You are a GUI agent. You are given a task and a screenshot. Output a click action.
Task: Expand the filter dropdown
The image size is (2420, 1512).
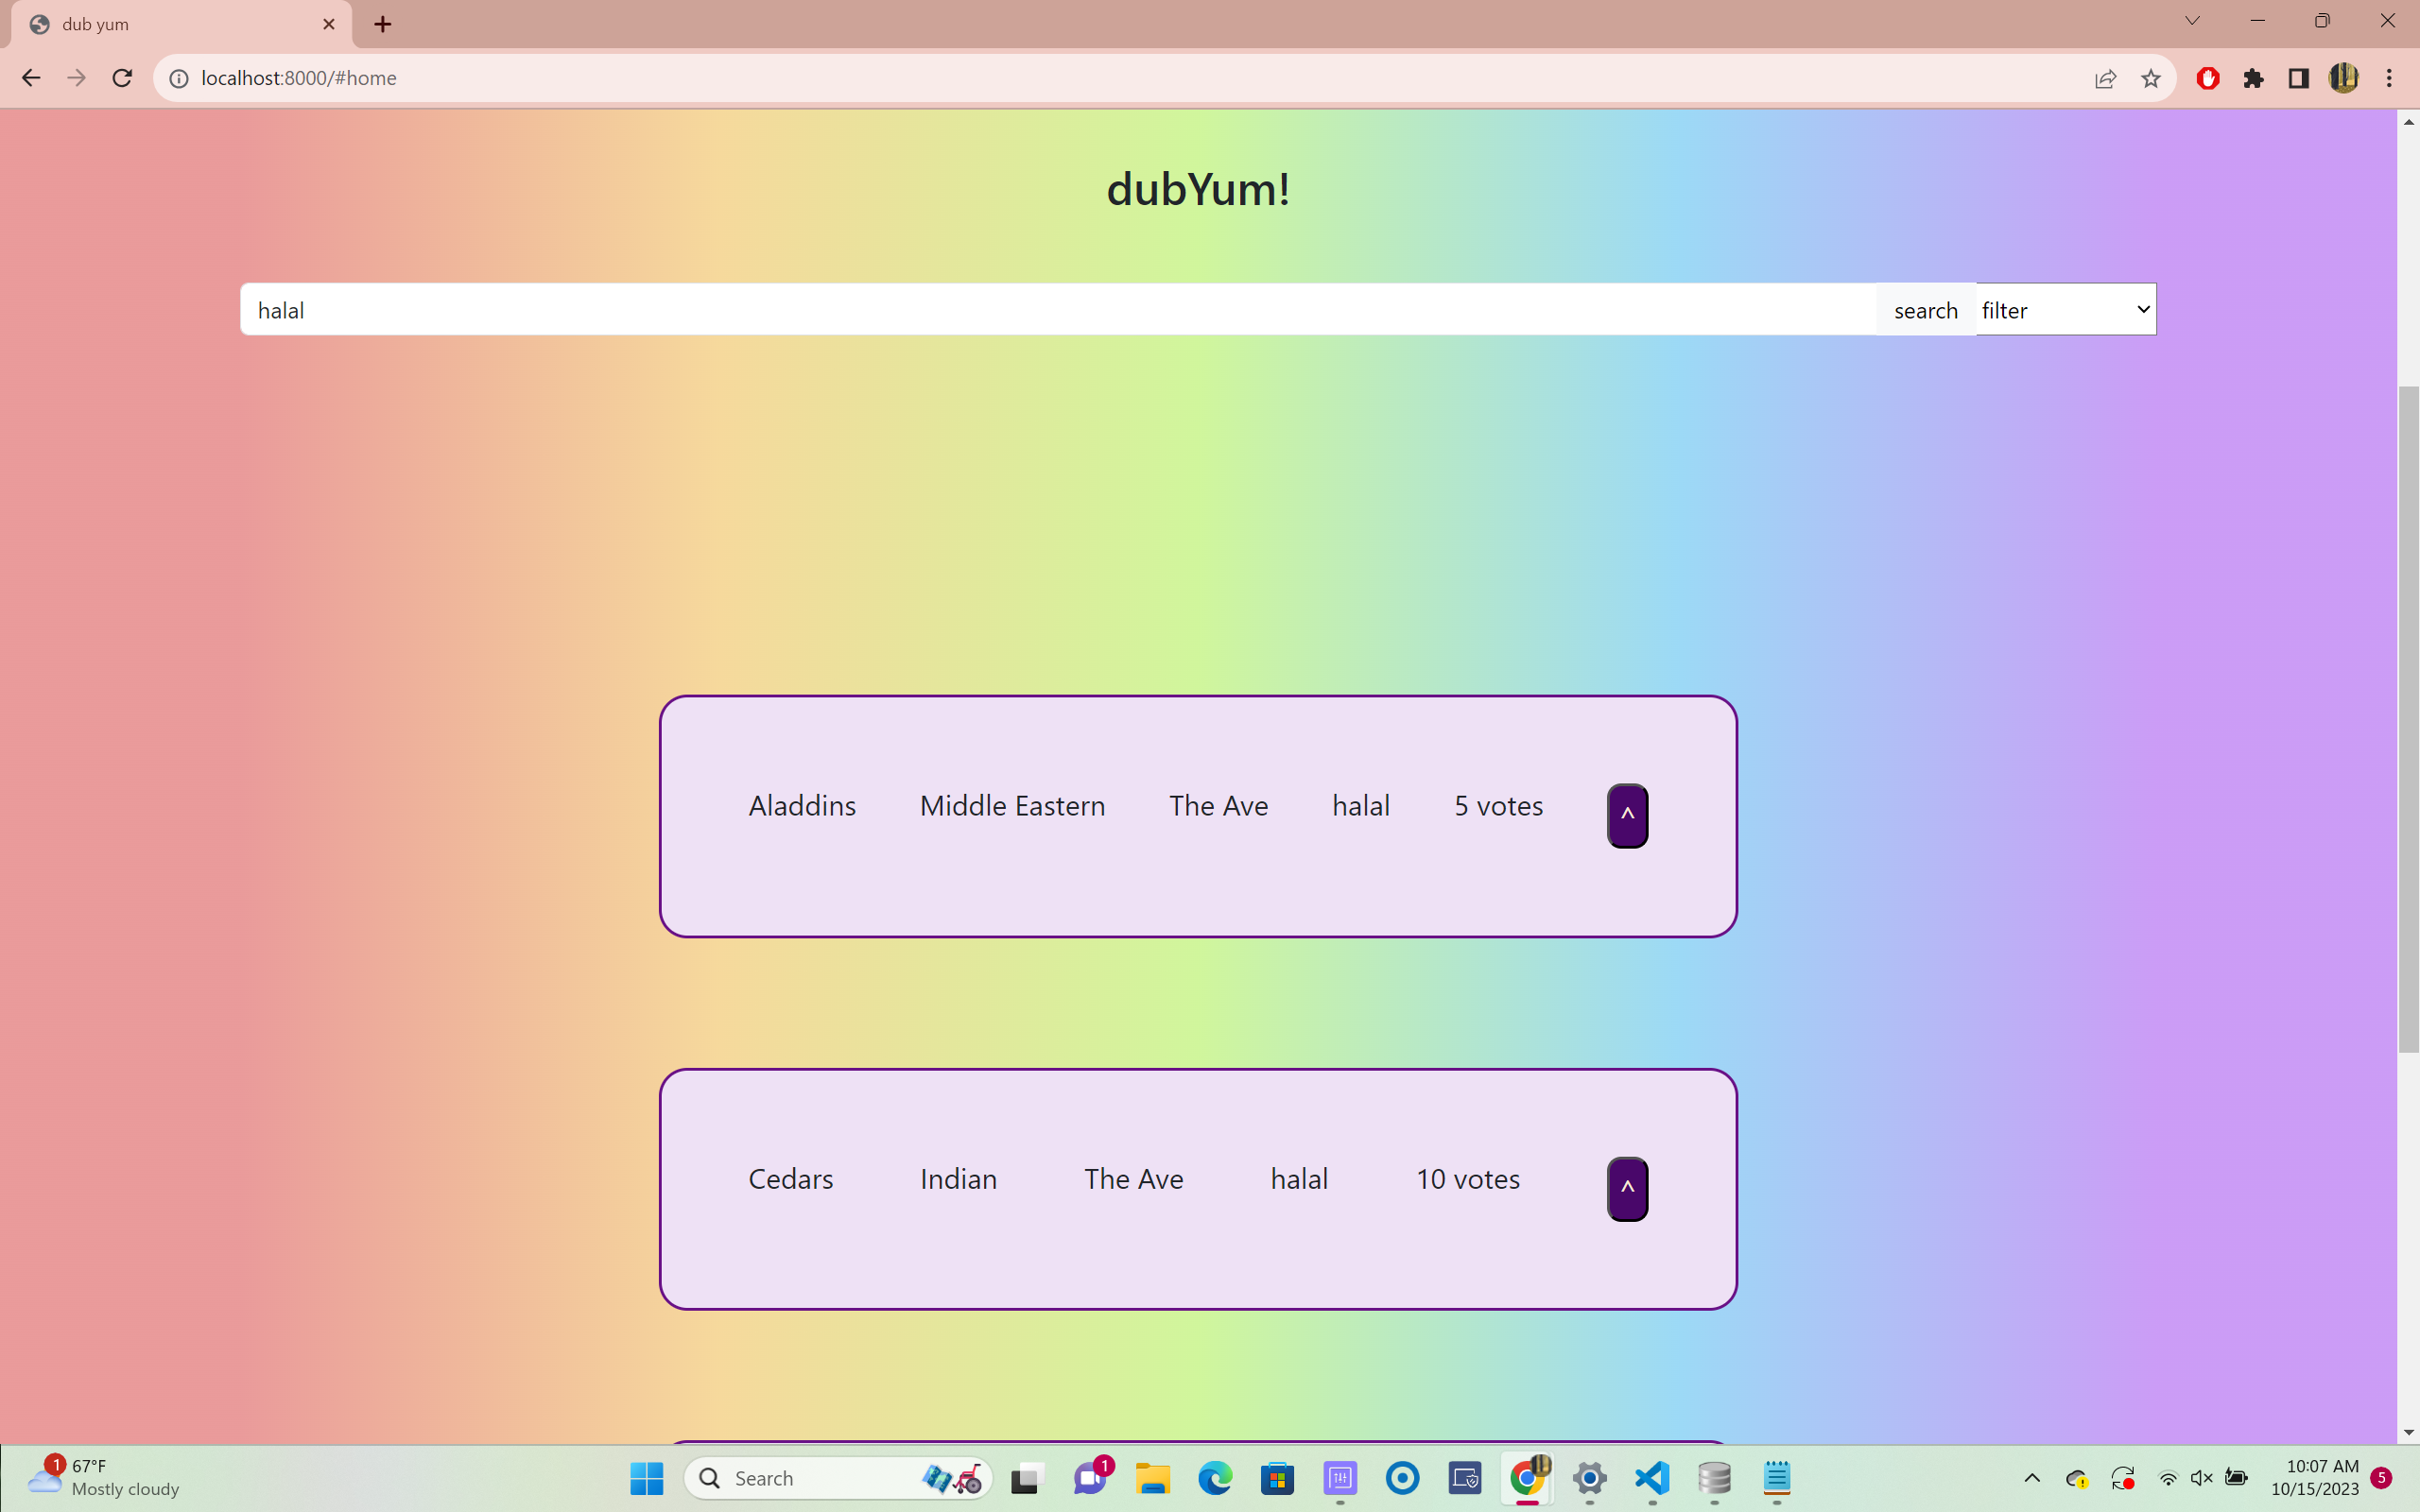pyautogui.click(x=2065, y=310)
